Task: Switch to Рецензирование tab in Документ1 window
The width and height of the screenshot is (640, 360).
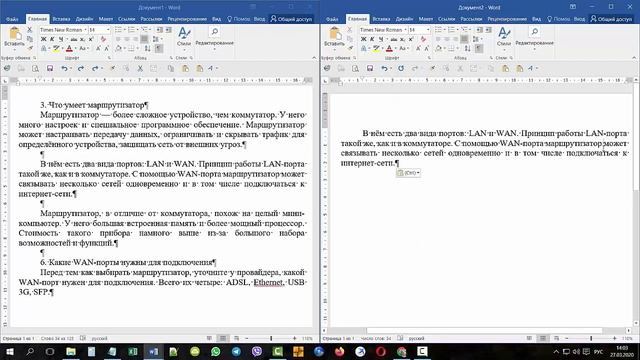Action: pos(188,19)
